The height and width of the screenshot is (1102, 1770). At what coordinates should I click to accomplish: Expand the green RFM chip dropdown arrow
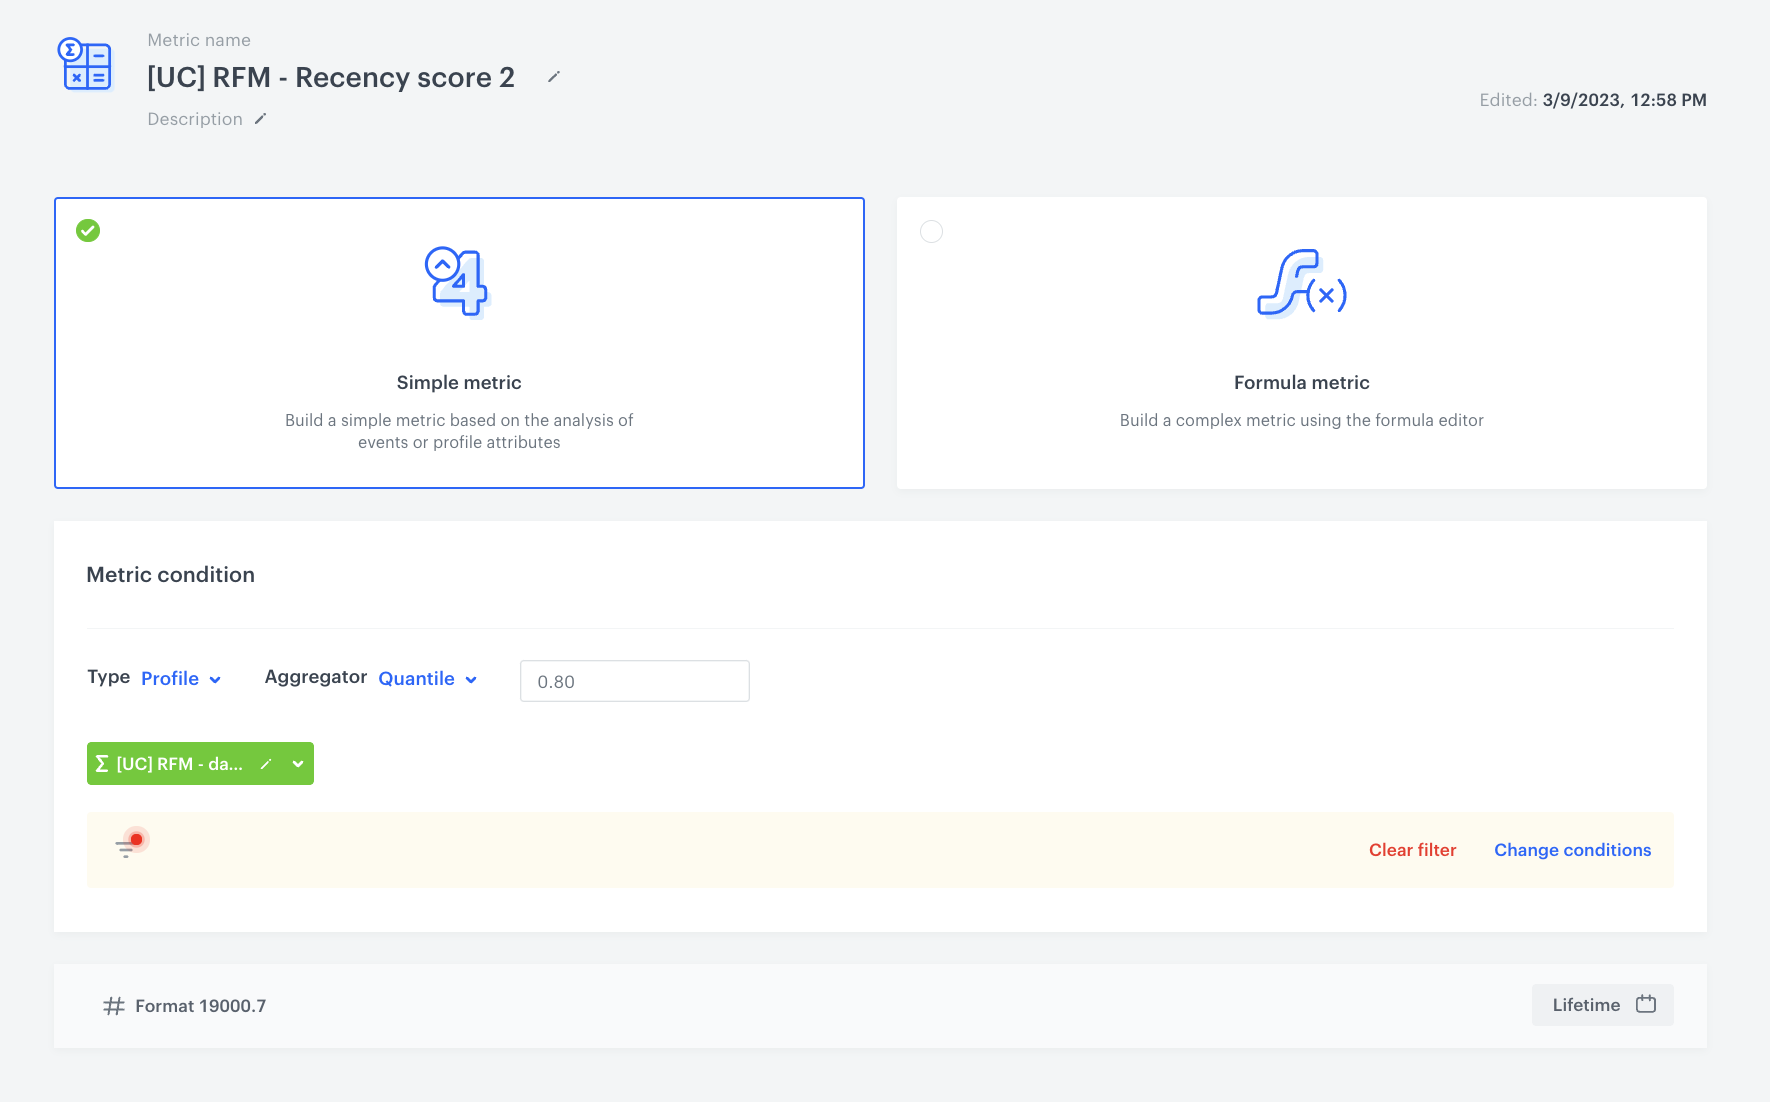[x=297, y=764]
